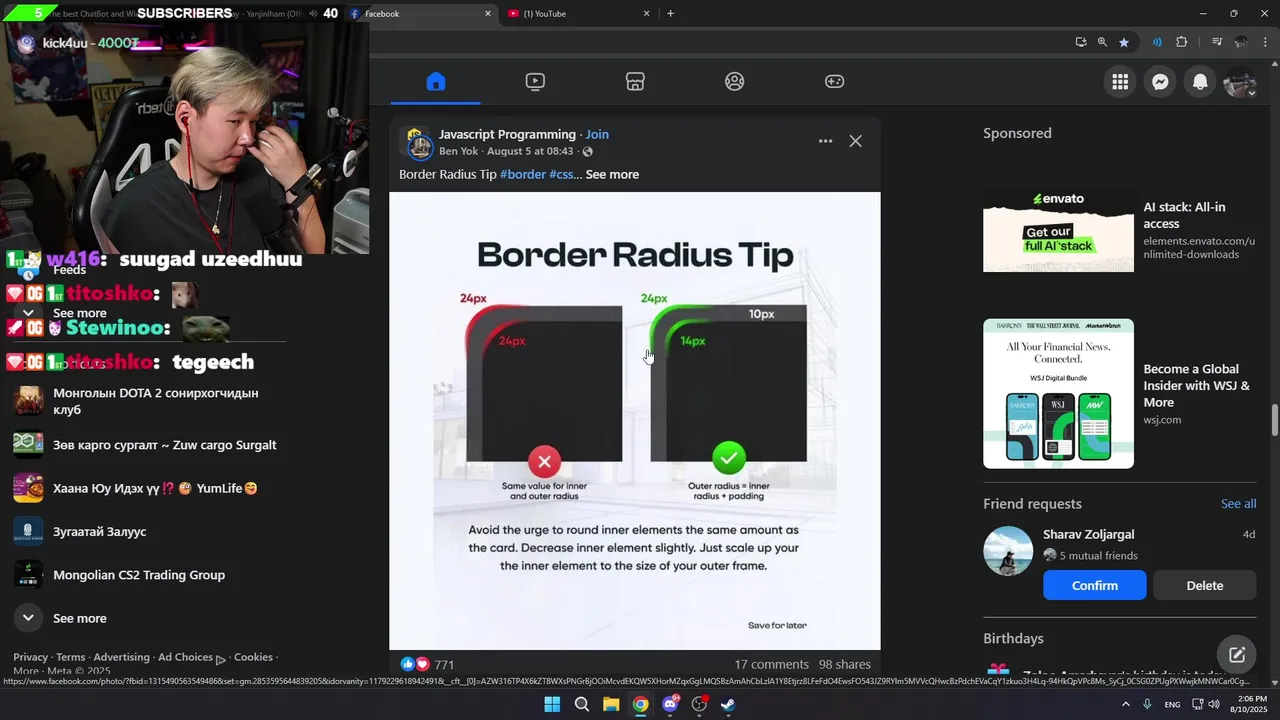The height and width of the screenshot is (720, 1280).
Task: See all friend requests
Action: tap(1238, 503)
